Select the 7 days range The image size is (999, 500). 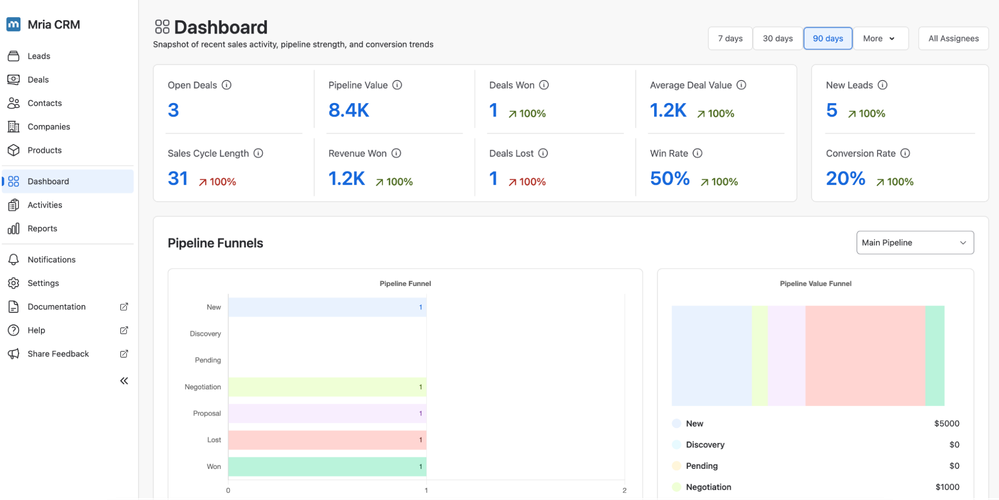(x=730, y=38)
